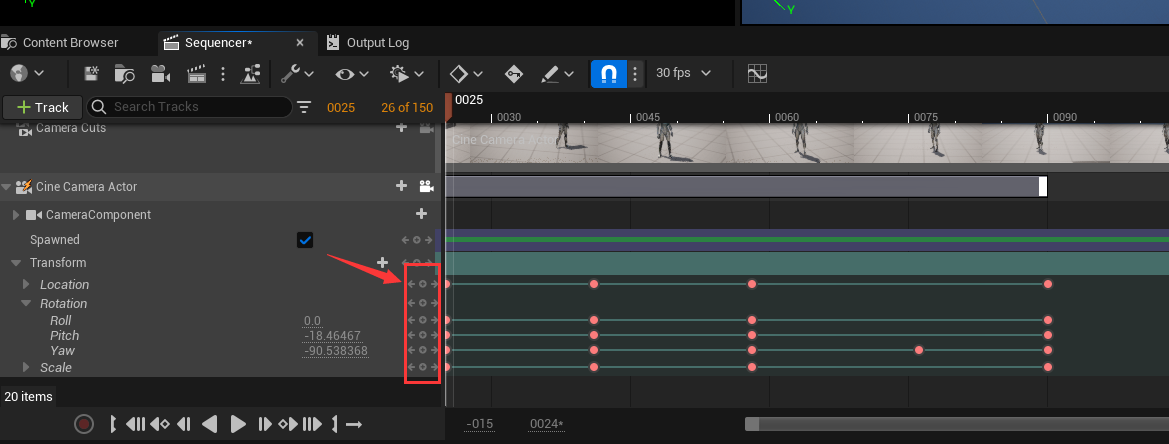Image resolution: width=1169 pixels, height=444 pixels.
Task: Add a keyframe on the Location track
Action: tap(422, 285)
